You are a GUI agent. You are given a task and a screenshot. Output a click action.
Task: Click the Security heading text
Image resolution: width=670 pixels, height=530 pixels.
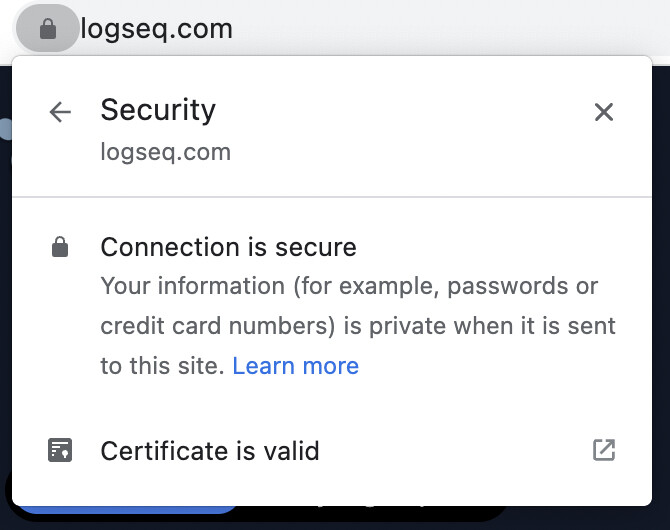click(x=158, y=110)
